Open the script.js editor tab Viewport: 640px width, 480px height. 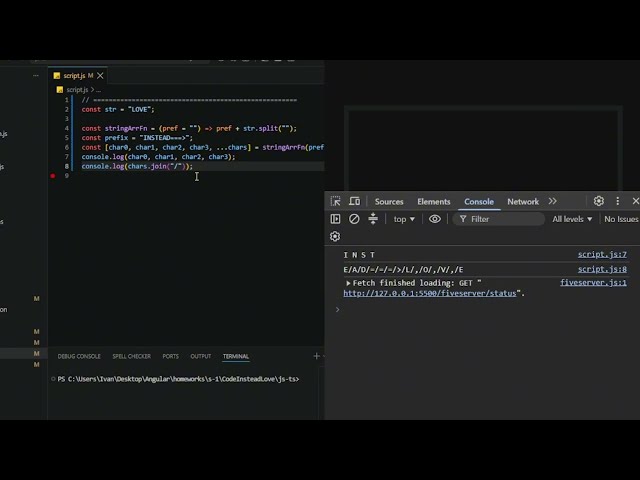[x=78, y=76]
